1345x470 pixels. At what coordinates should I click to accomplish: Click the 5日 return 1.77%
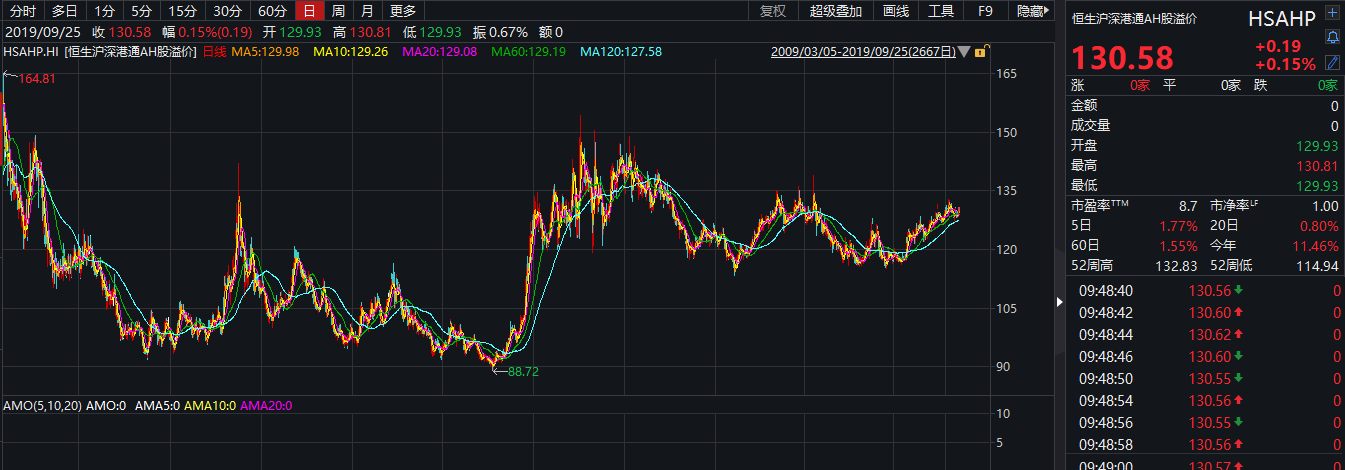pos(1178,224)
